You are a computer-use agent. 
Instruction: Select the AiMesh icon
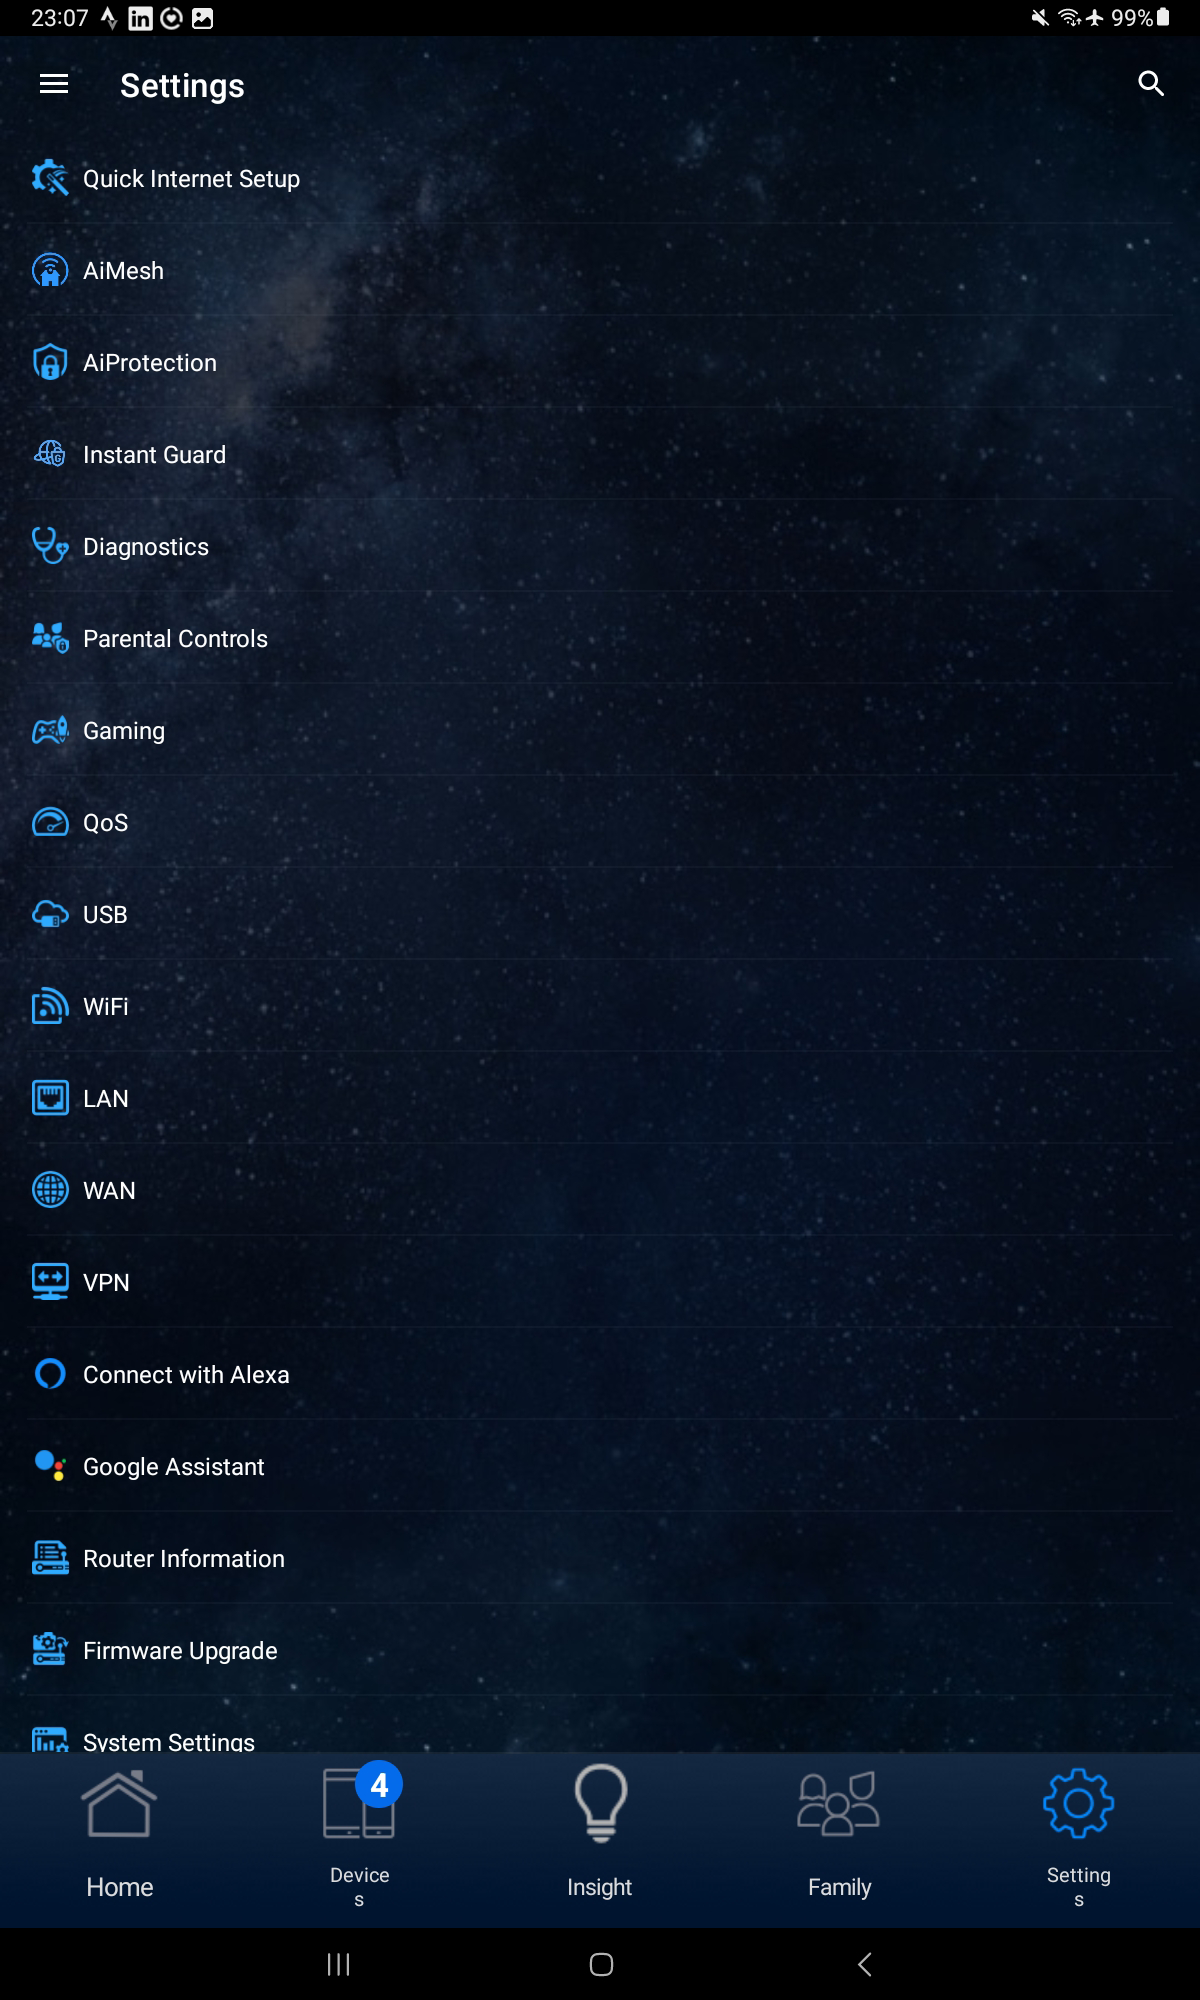[50, 270]
